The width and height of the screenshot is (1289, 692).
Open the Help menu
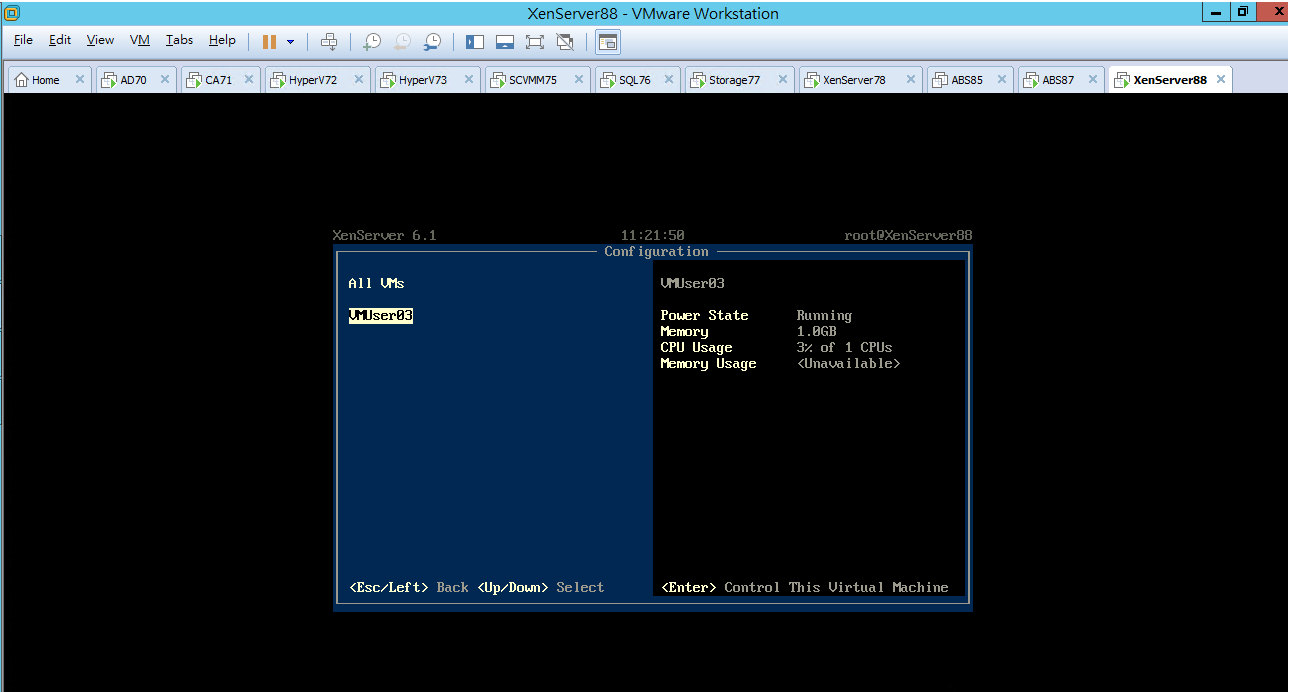[222, 40]
